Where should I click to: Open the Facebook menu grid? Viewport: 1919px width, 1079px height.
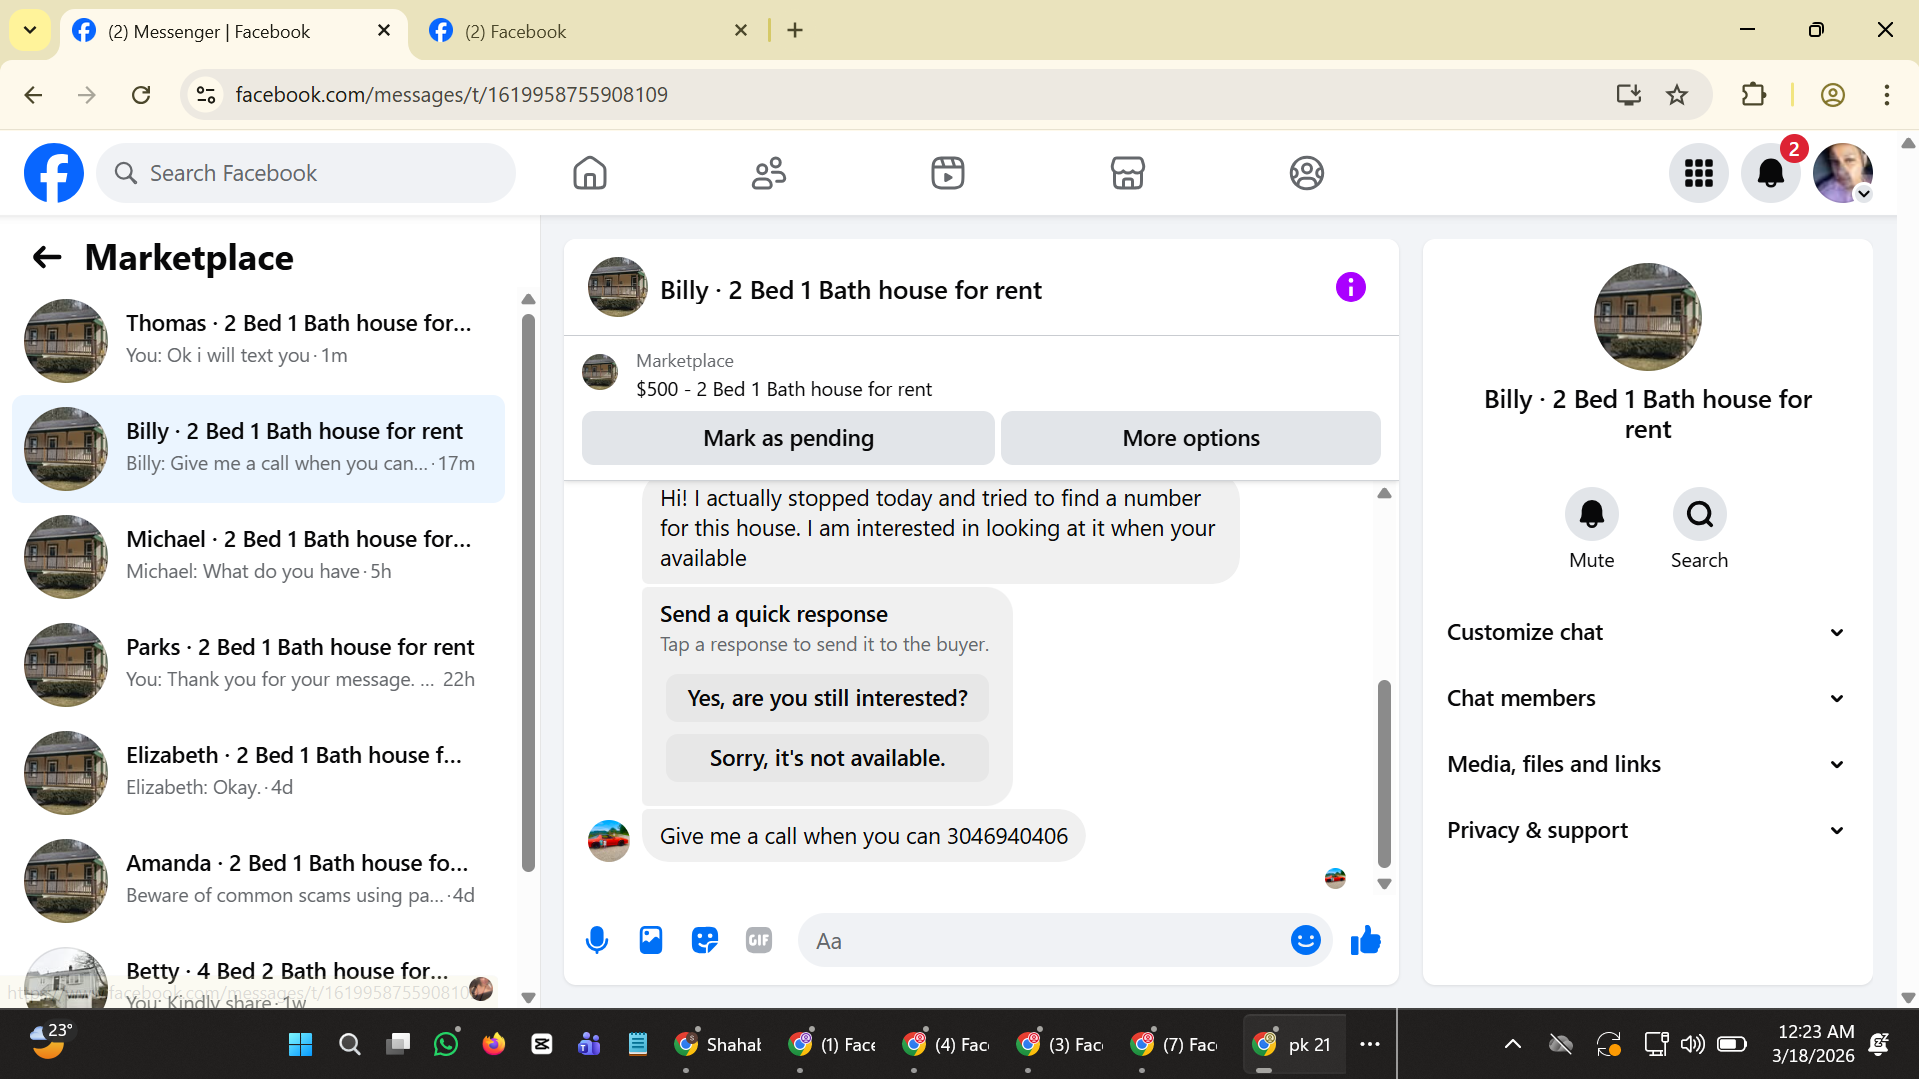pyautogui.click(x=1699, y=173)
